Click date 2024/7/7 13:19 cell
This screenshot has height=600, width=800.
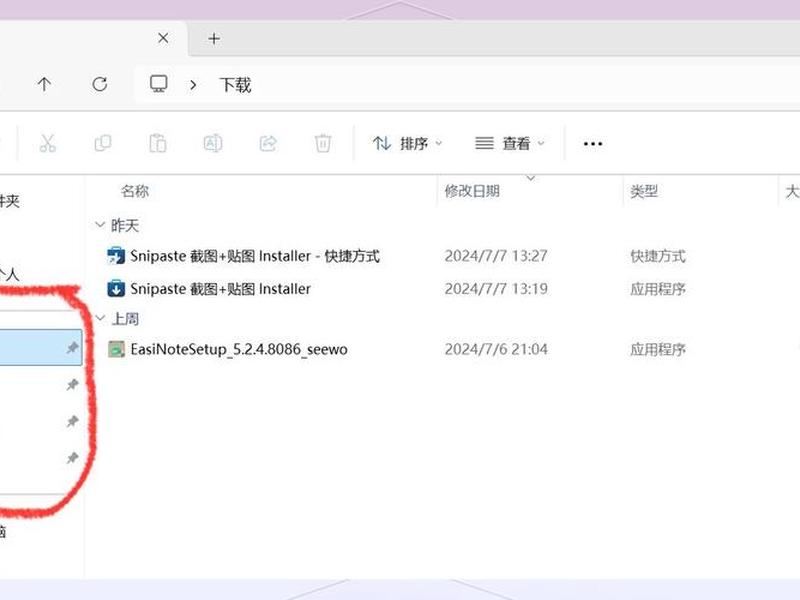click(496, 289)
